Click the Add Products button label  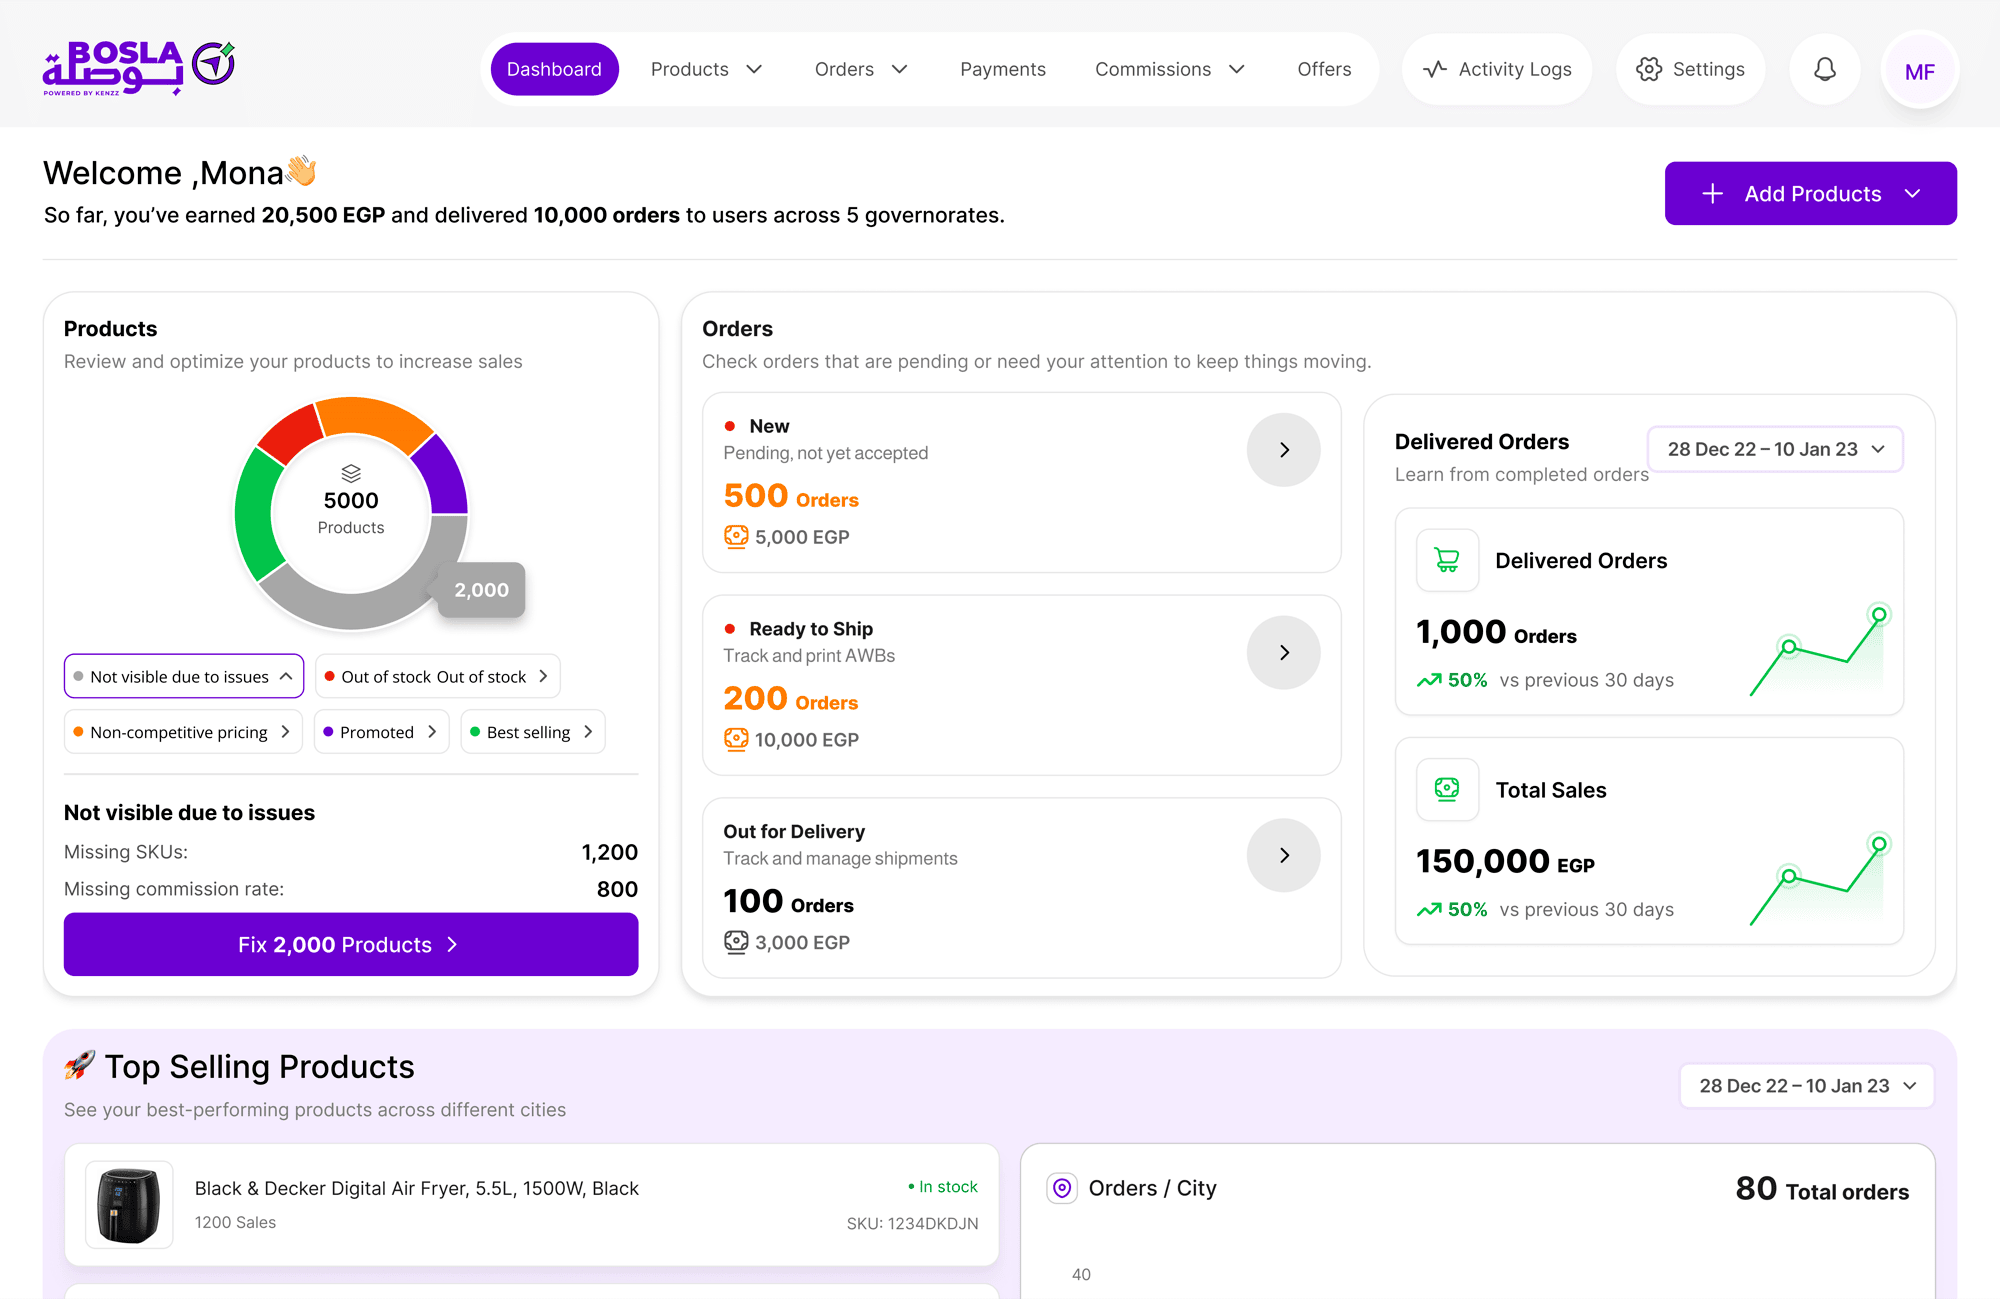(1813, 194)
